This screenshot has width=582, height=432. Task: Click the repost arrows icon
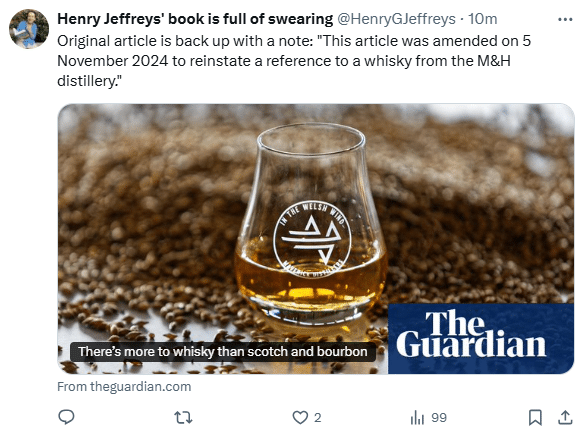point(183,418)
